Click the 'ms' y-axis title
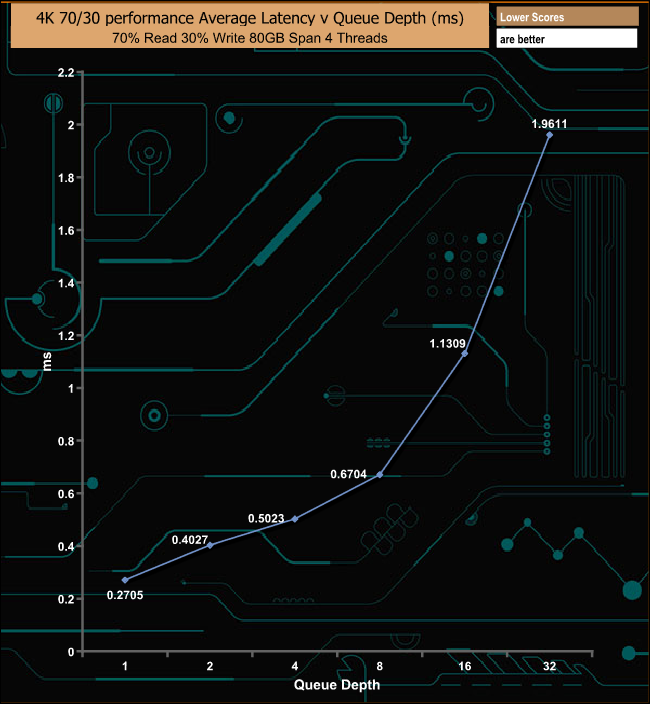Viewport: 650px width, 704px height. (x=47, y=362)
